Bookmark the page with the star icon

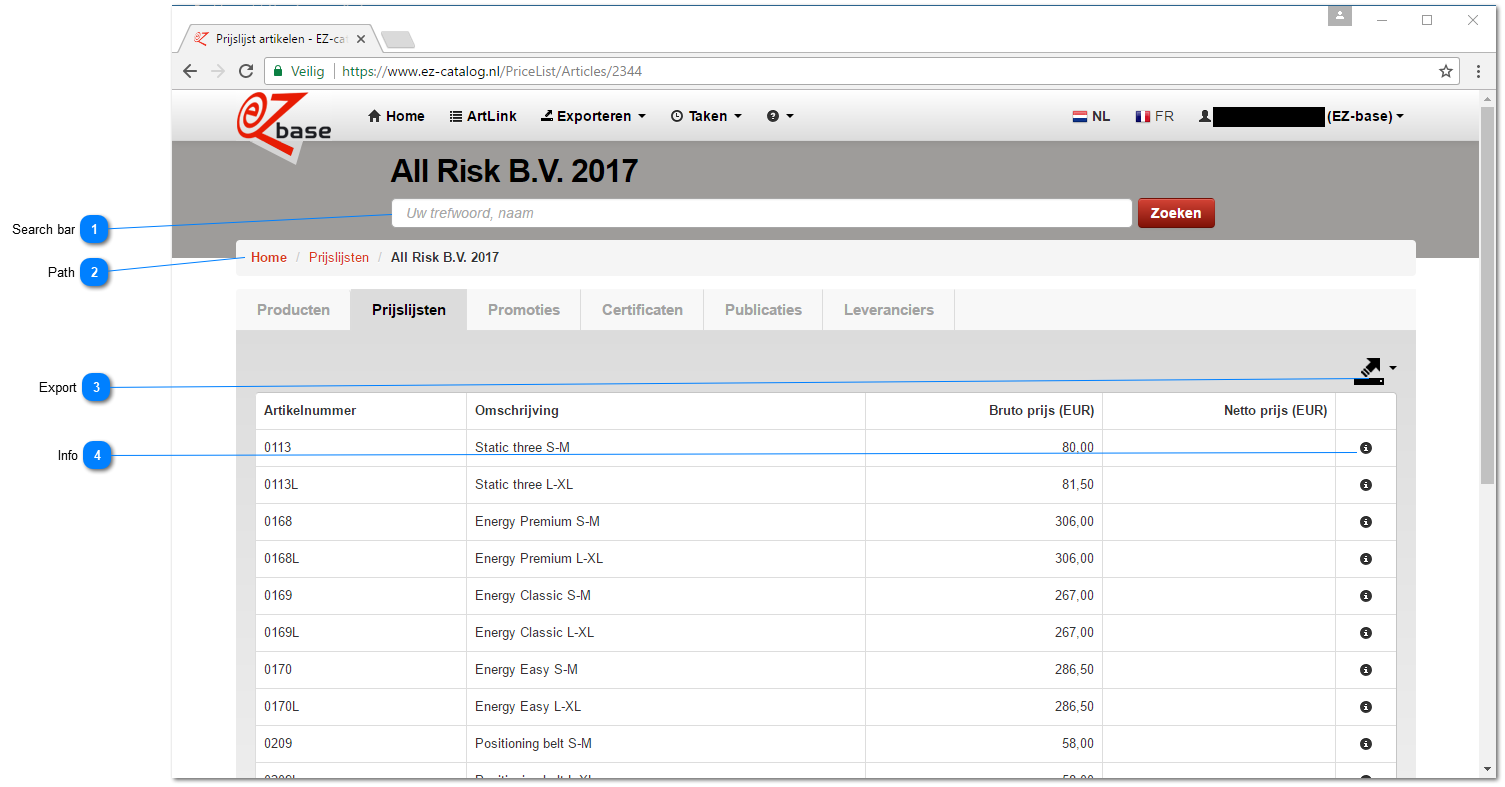[1445, 71]
